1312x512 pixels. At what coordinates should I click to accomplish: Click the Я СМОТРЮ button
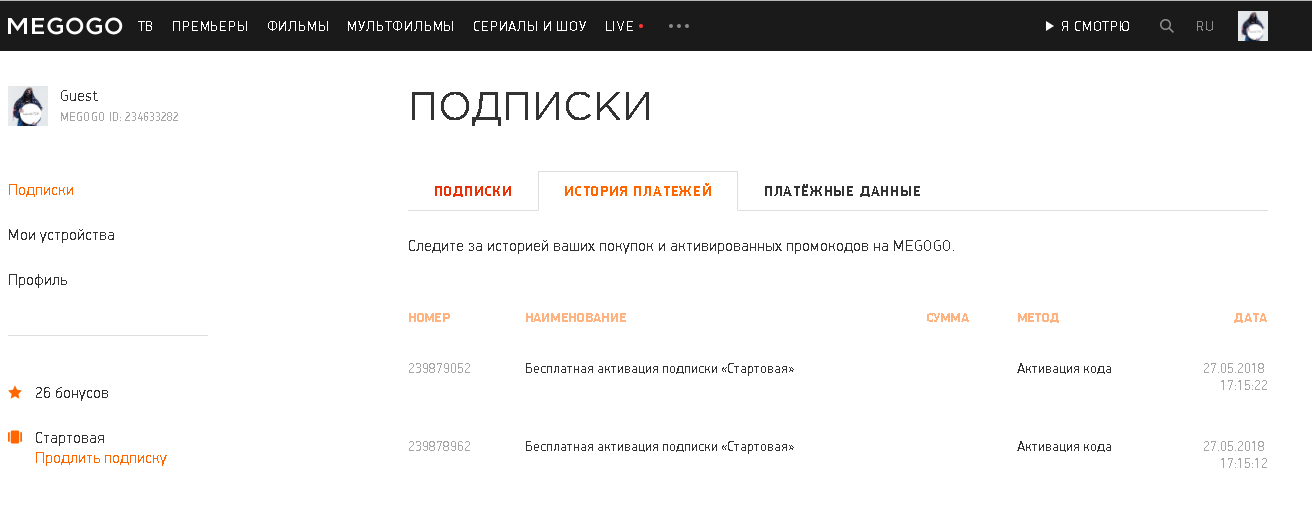tap(1088, 26)
